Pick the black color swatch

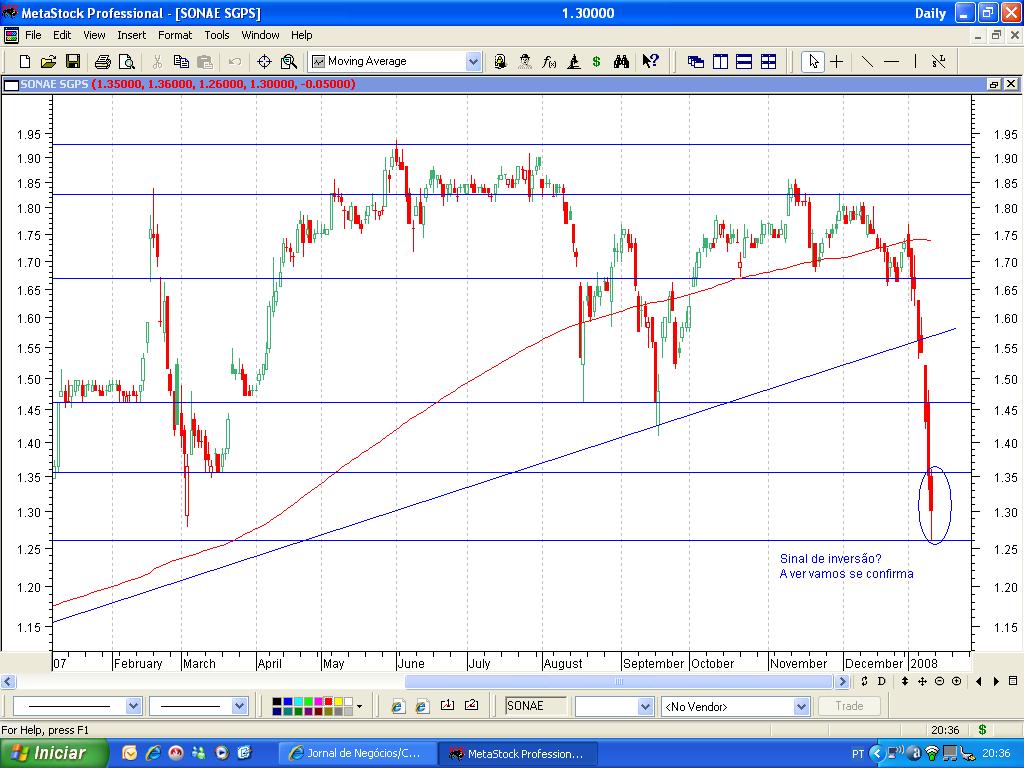[277, 702]
